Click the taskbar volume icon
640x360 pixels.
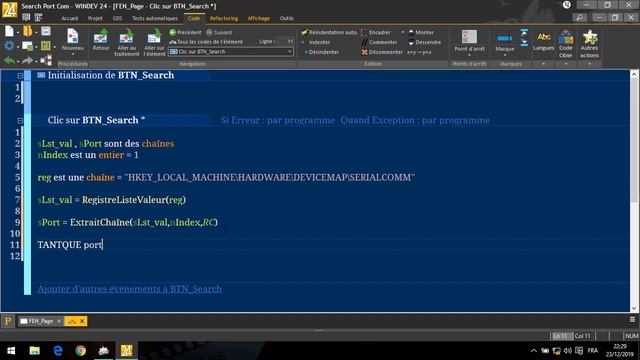(x=568, y=351)
